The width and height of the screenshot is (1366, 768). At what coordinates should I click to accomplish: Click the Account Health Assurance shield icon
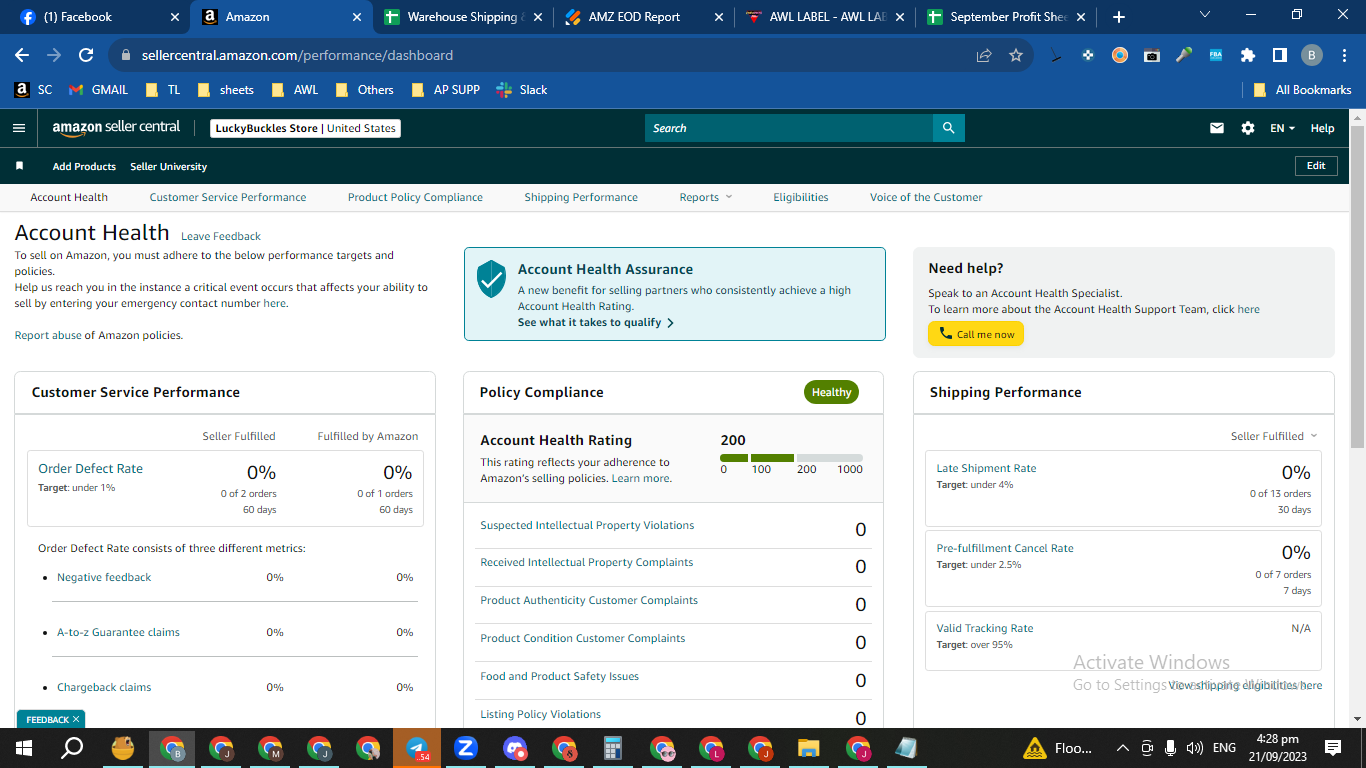[x=491, y=279]
